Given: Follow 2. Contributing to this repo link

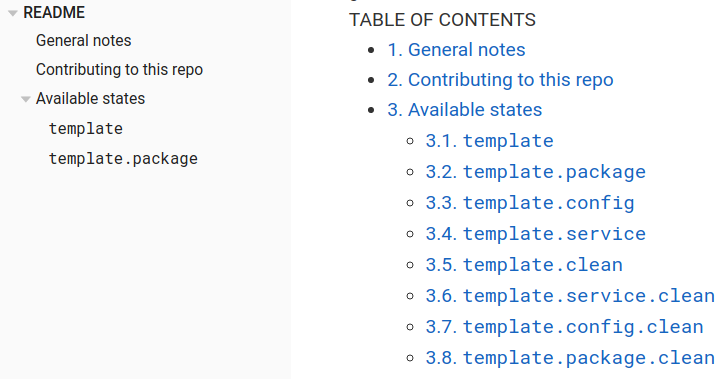Looking at the screenshot, I should pos(500,80).
